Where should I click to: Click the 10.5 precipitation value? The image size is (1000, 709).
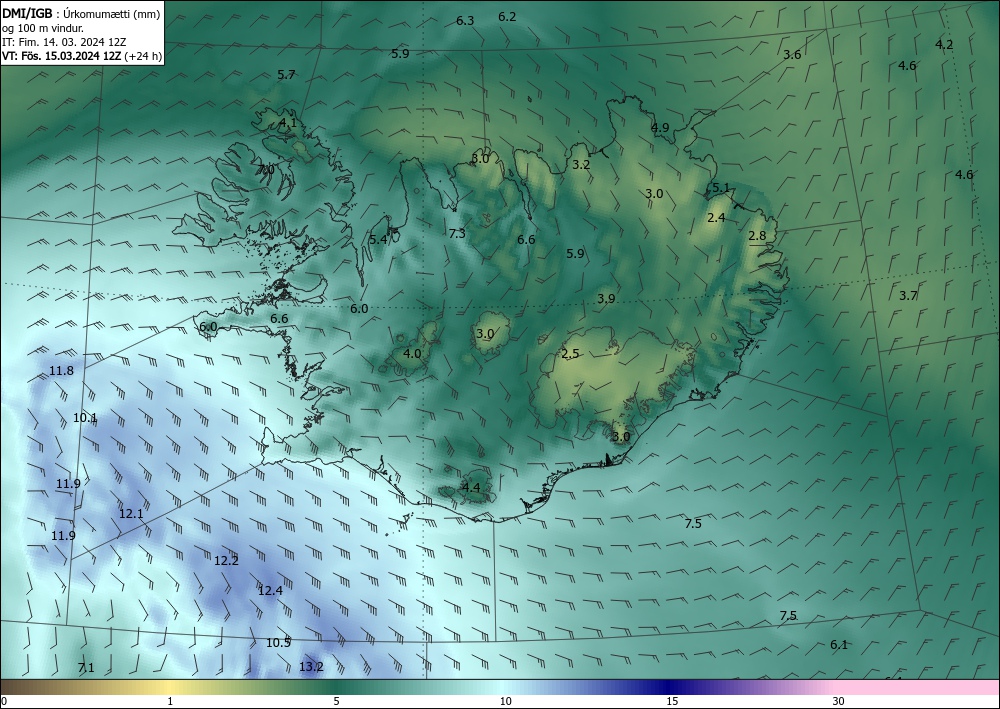[x=279, y=642]
